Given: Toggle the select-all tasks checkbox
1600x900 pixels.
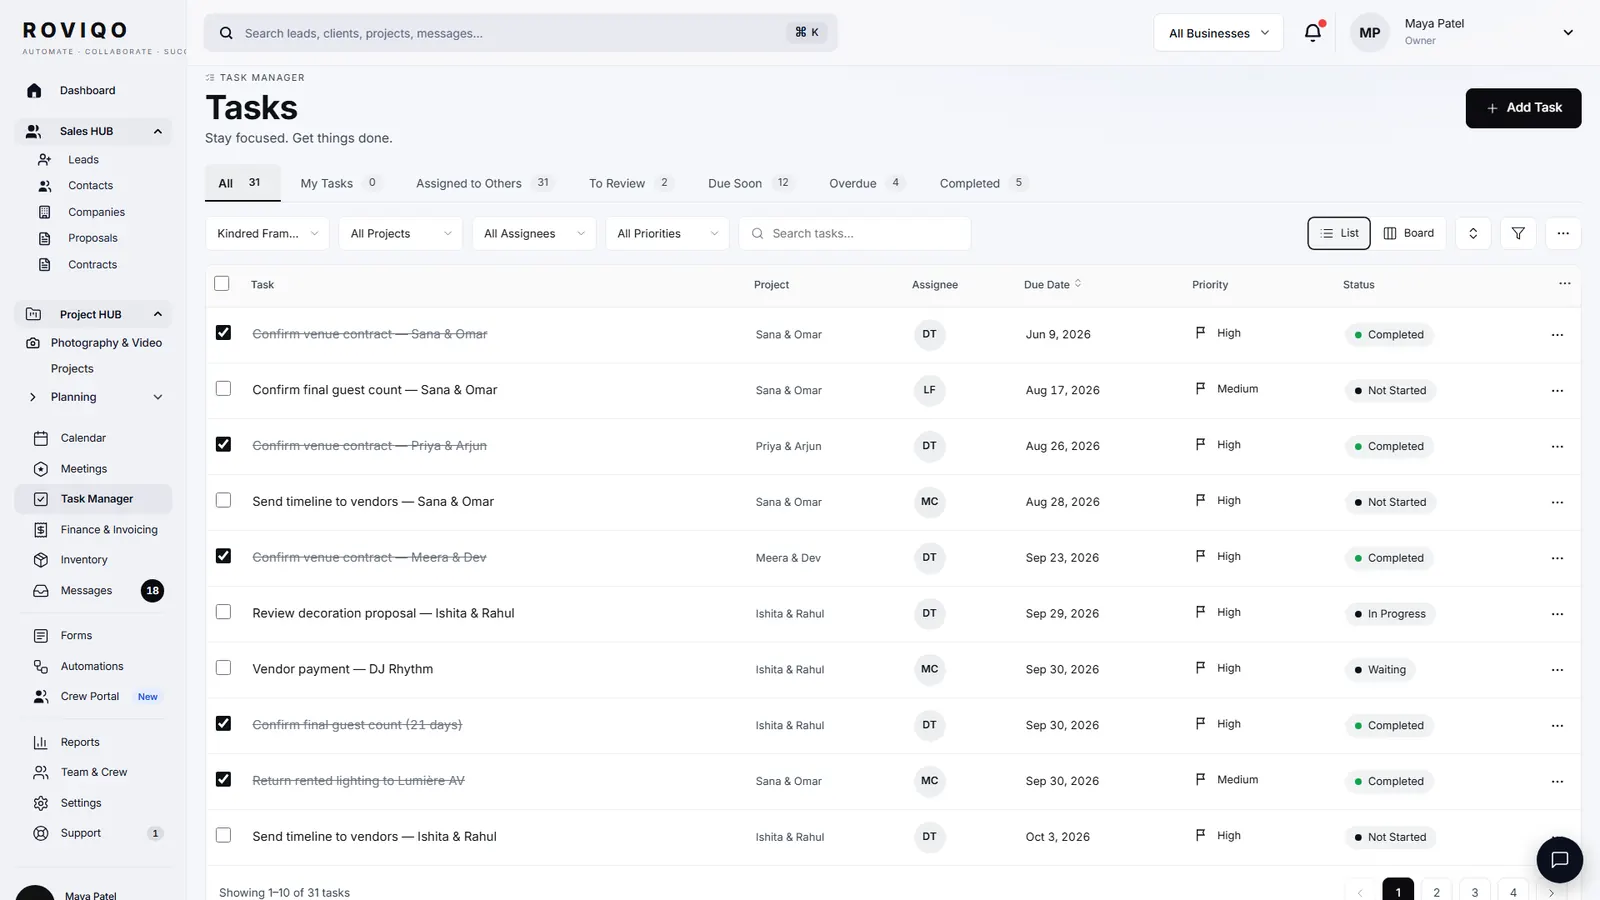Looking at the screenshot, I should [222, 284].
